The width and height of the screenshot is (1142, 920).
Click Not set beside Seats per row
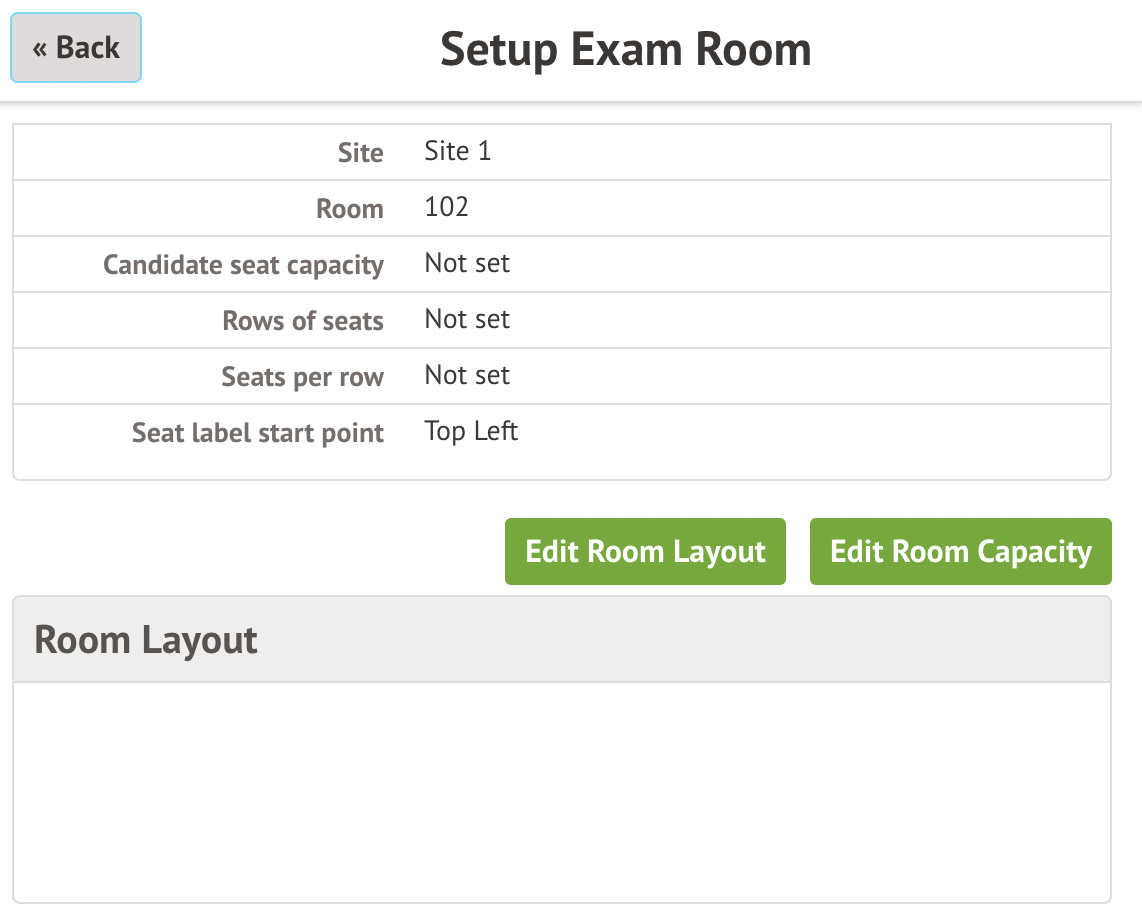point(467,375)
